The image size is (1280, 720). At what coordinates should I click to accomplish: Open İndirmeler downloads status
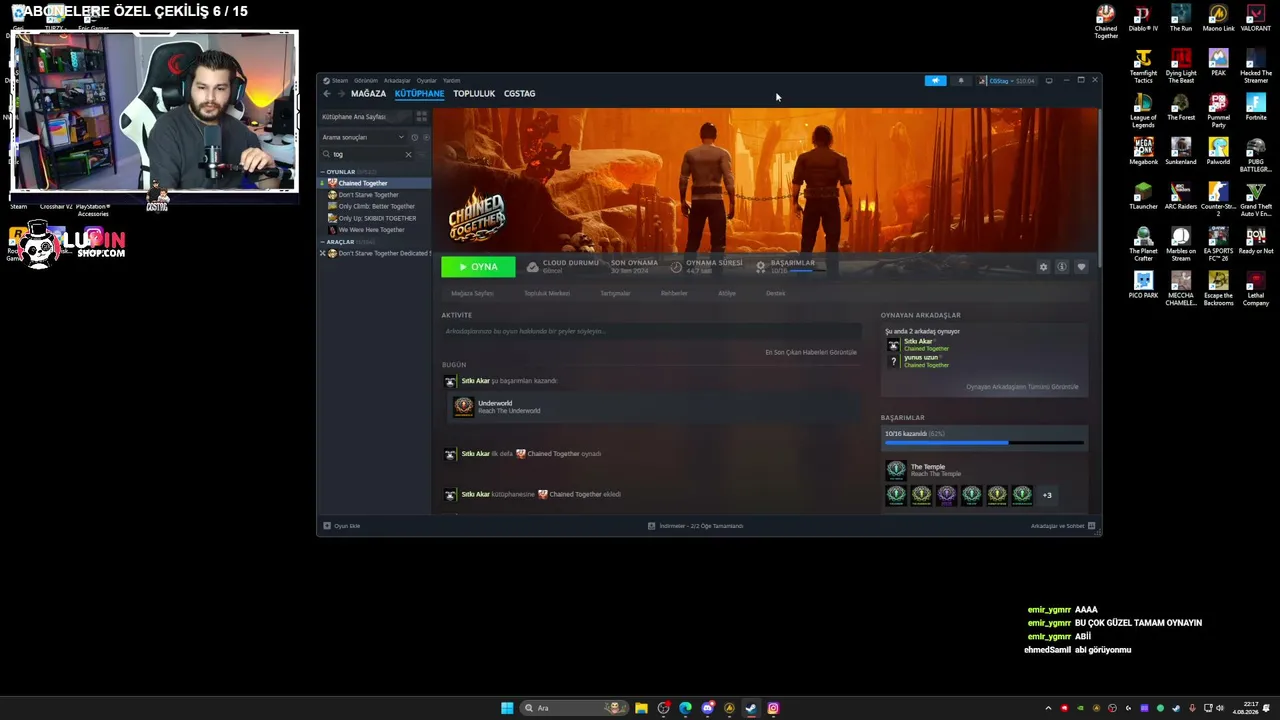pyautogui.click(x=695, y=526)
